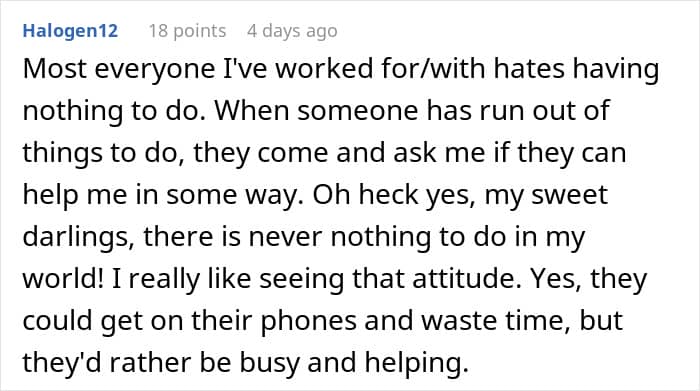Open the Halogen12 user profile link
The height and width of the screenshot is (391, 700).
pyautogui.click(x=70, y=31)
